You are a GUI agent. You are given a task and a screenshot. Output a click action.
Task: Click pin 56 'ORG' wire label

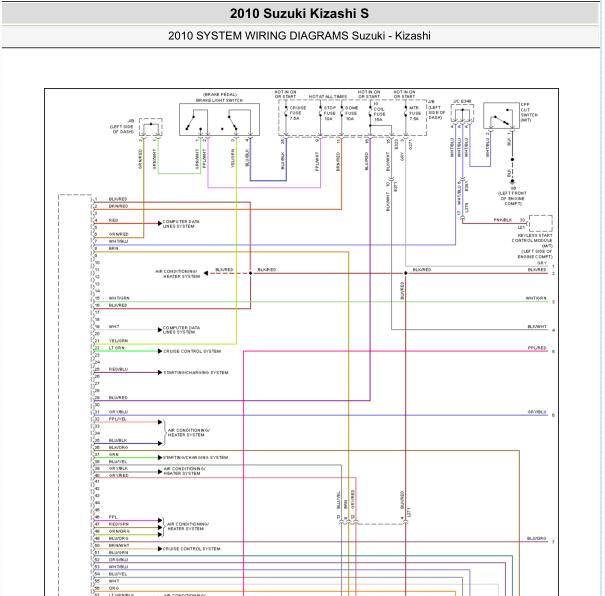click(114, 588)
